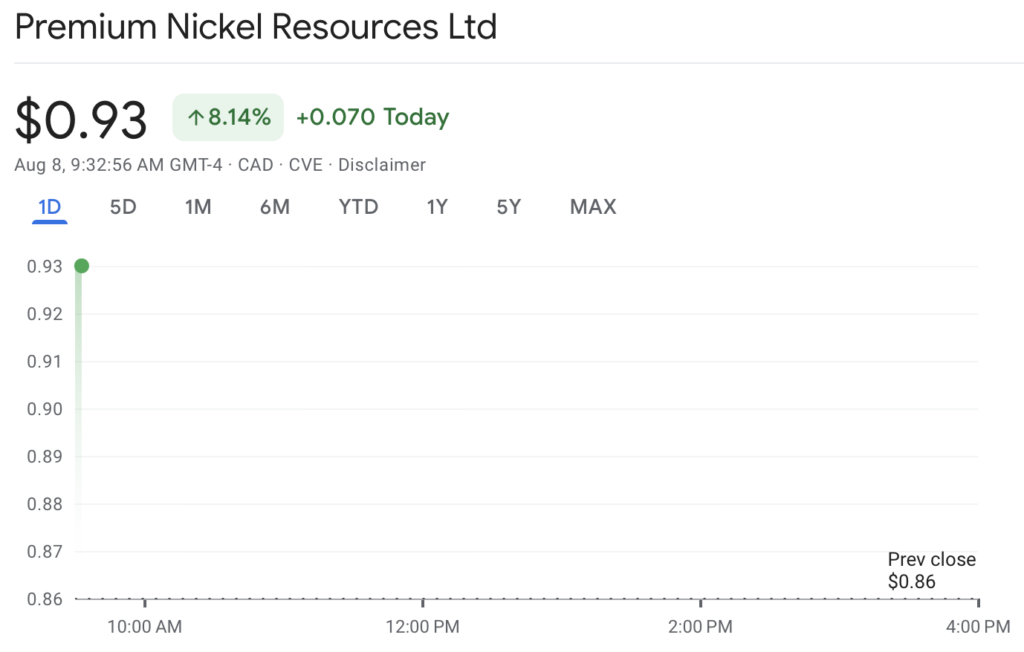View the 1Y chart tab

437,207
